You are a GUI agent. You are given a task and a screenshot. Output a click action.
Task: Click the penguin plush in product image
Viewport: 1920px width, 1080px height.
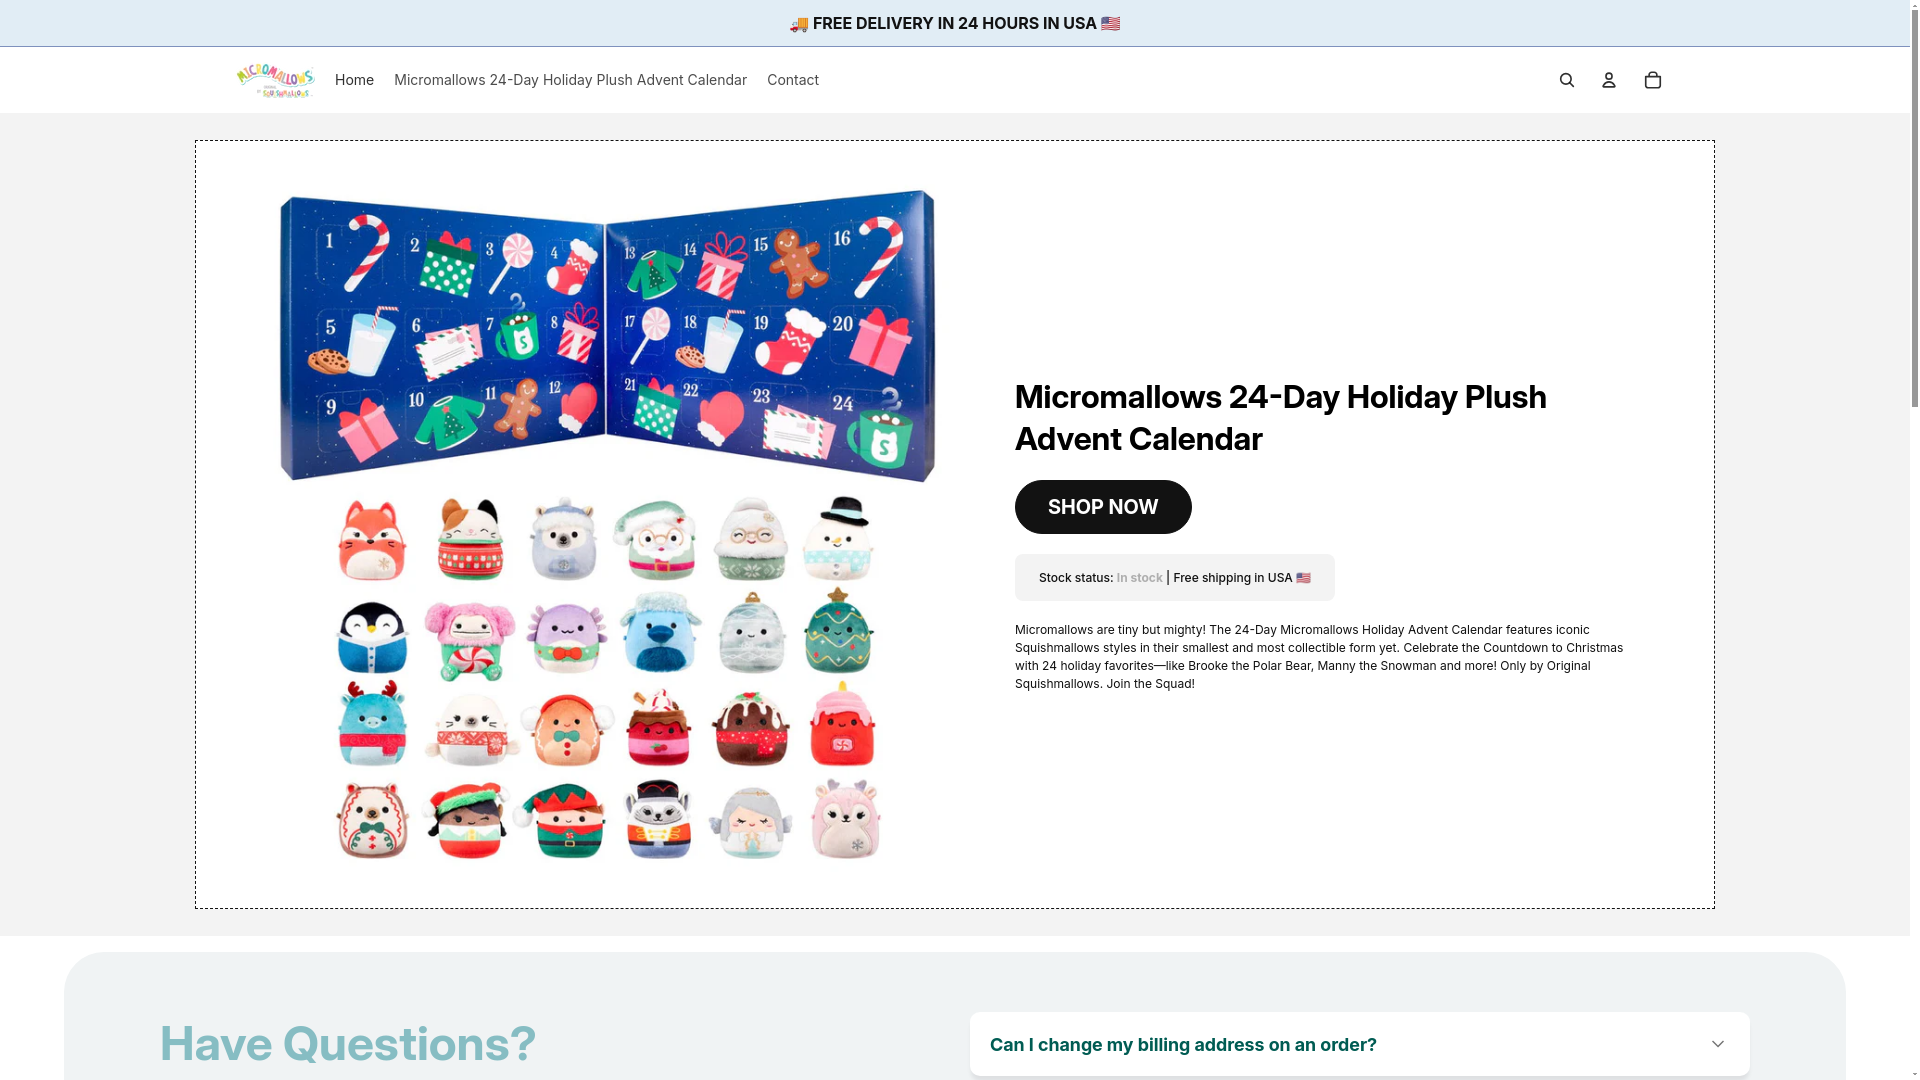point(372,637)
